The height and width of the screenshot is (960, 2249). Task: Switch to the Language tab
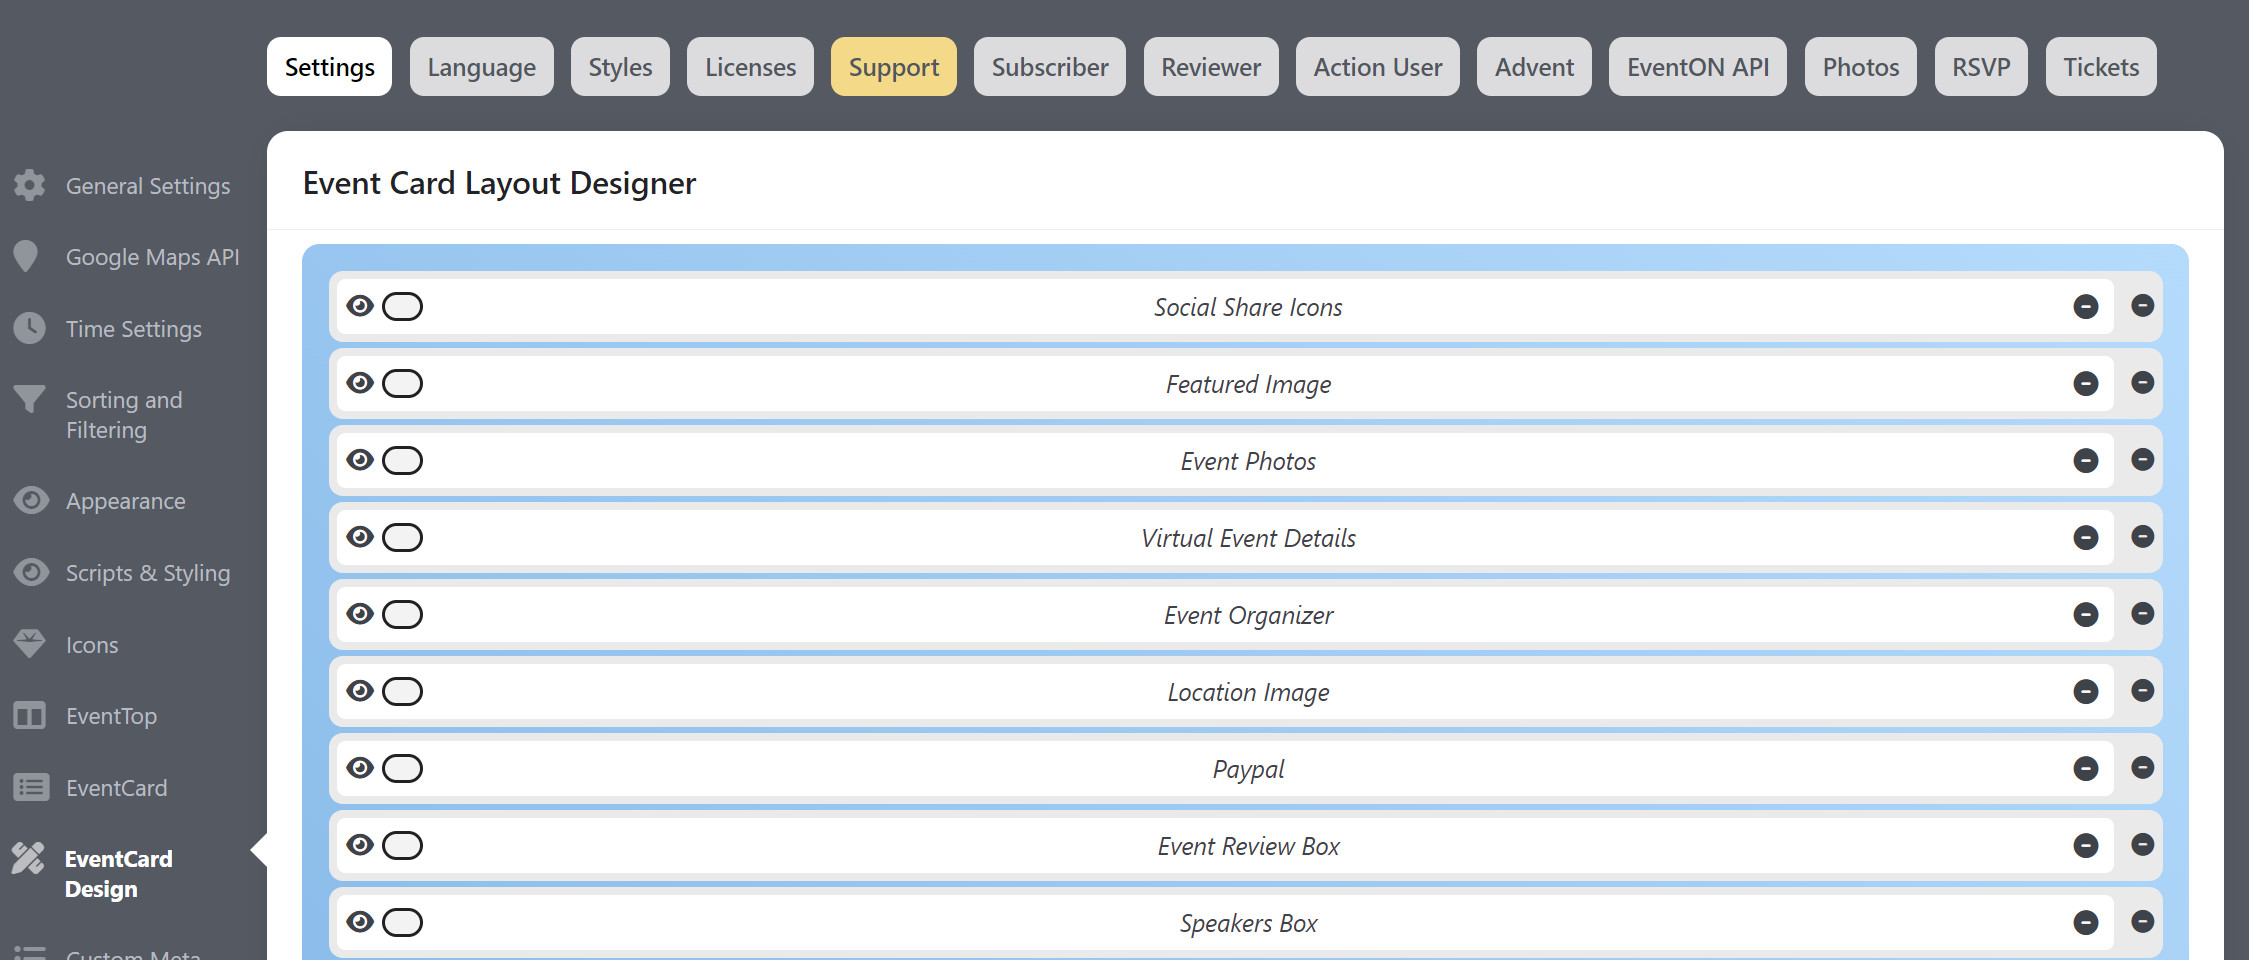click(x=482, y=67)
